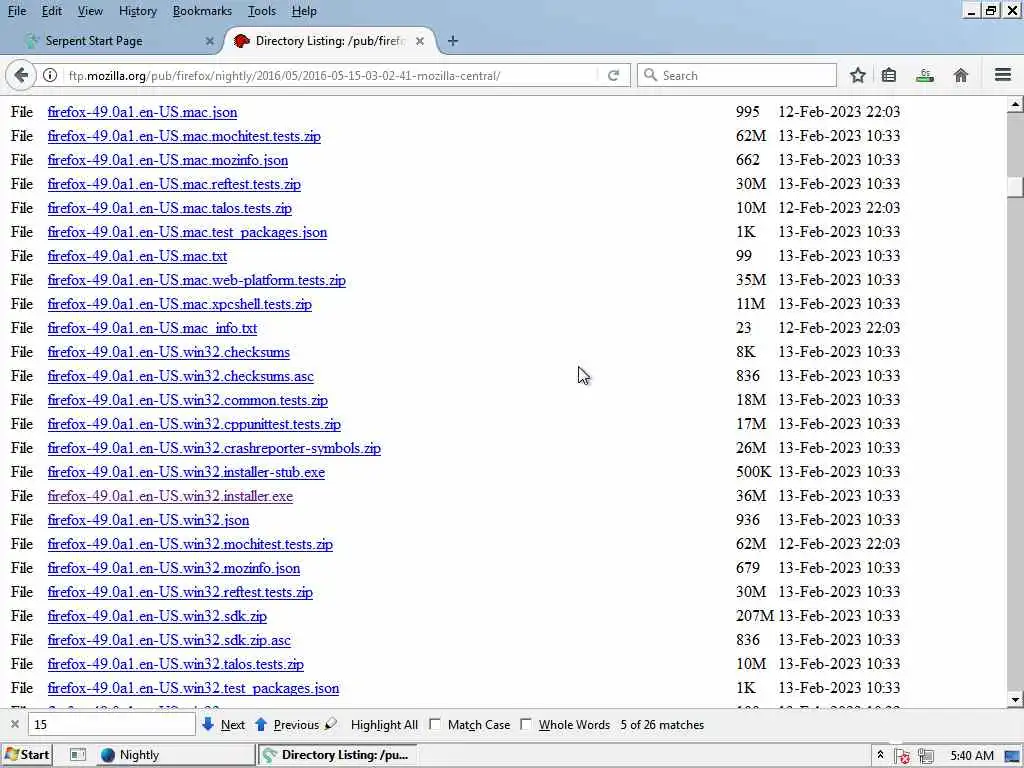Open the bookmarks list icon

click(889, 75)
